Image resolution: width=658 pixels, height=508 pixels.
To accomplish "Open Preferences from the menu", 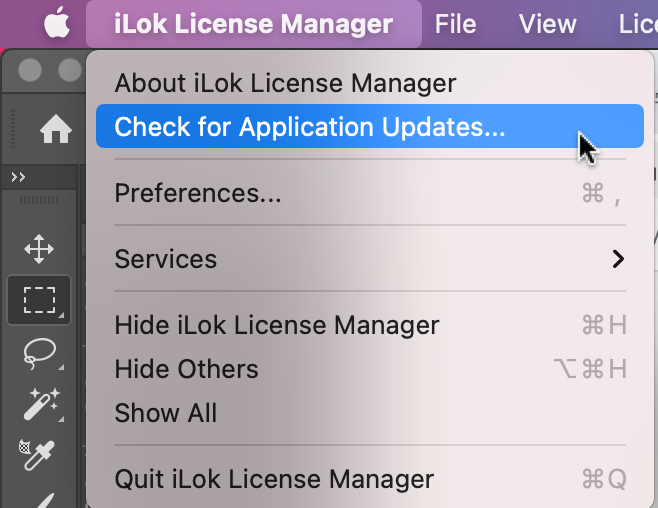I will (198, 193).
